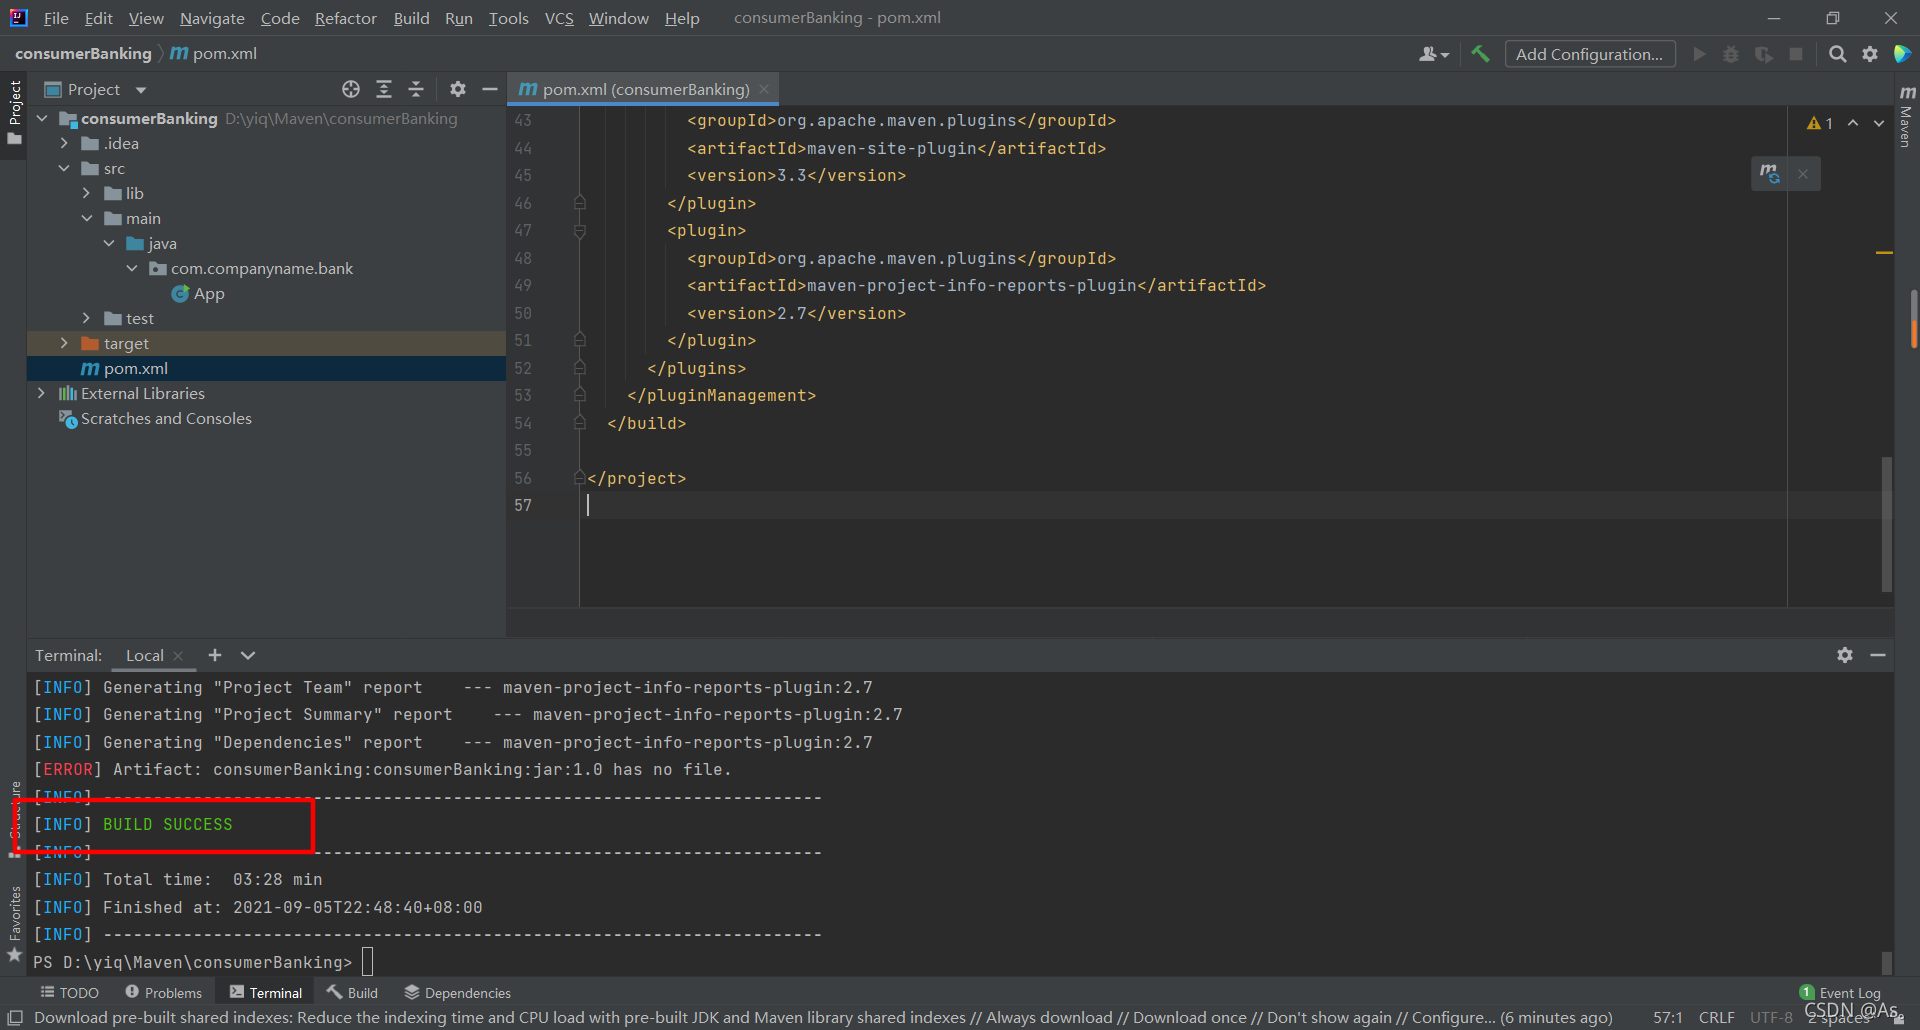
Task: Open the Maven side tool window
Action: pyautogui.click(x=1906, y=117)
